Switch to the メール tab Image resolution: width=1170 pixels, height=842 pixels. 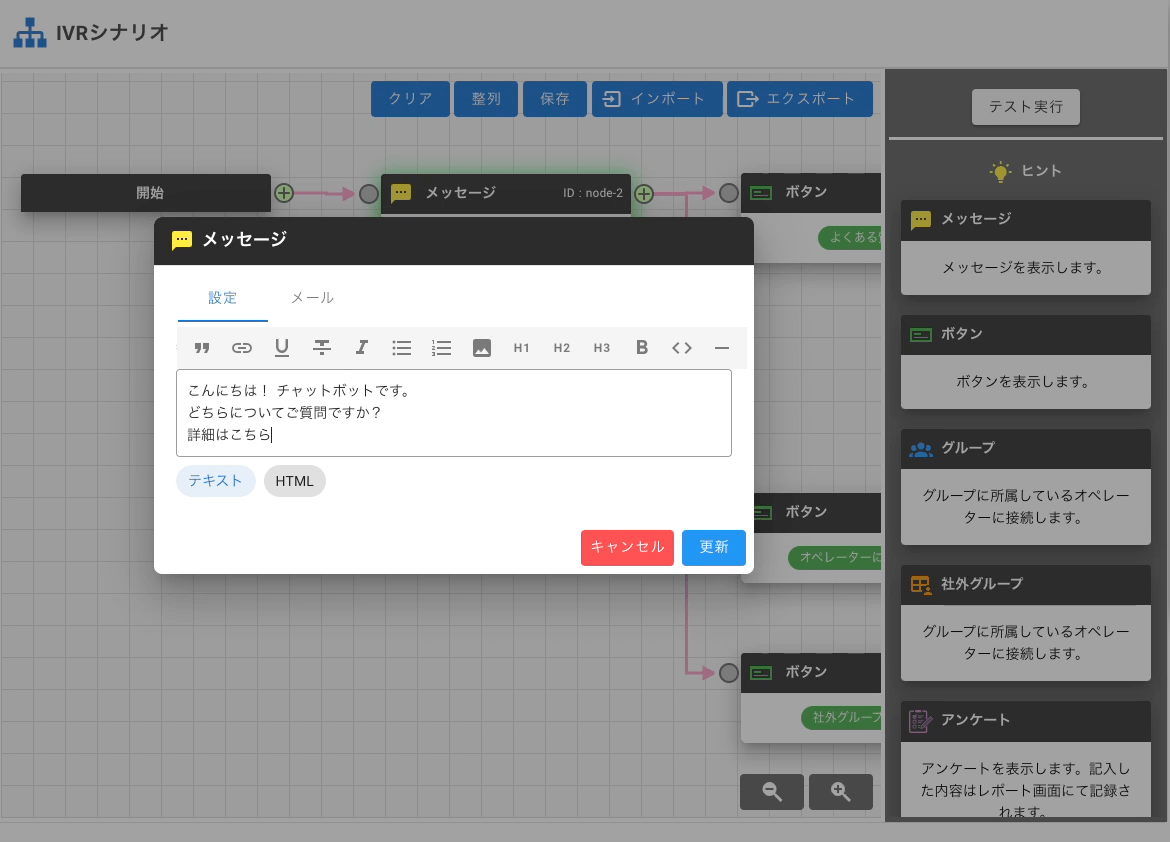point(312,298)
